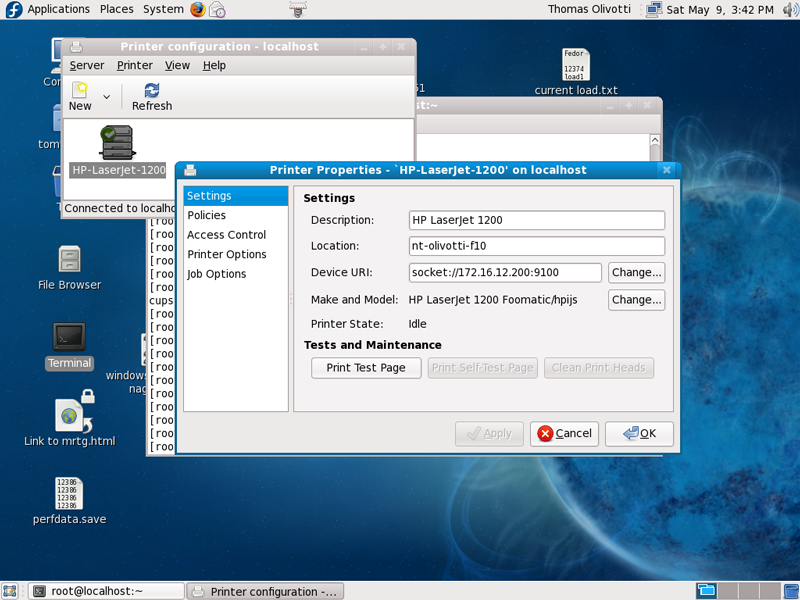Click the OK button in Printer Properties
The width and height of the screenshot is (800, 600).
(x=639, y=434)
